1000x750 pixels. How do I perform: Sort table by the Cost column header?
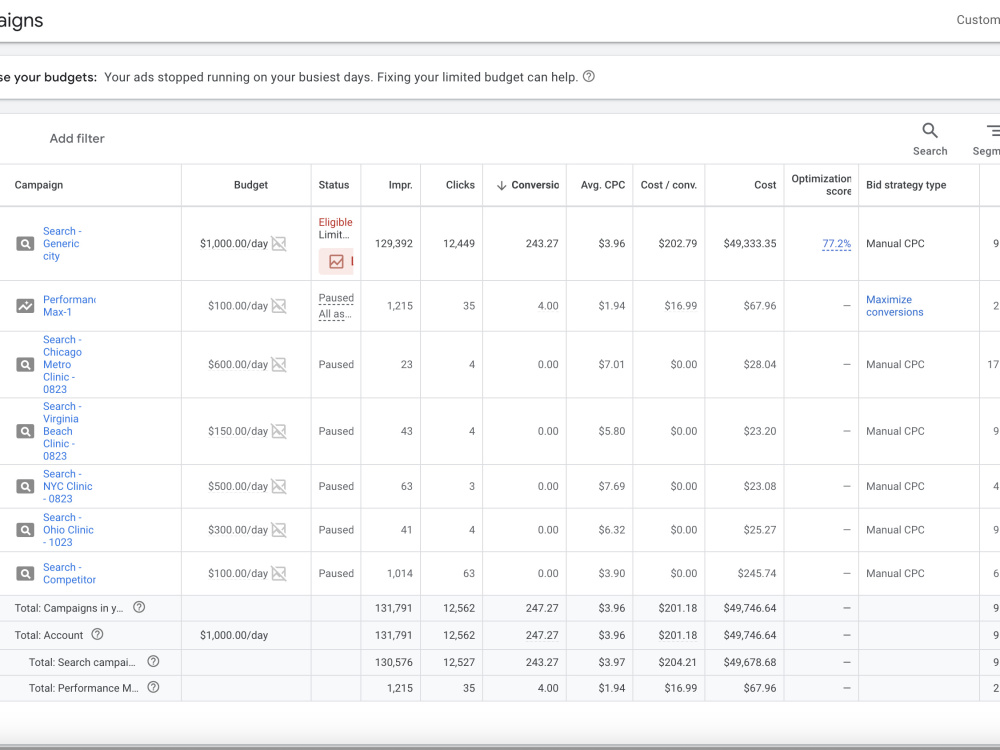pos(765,185)
